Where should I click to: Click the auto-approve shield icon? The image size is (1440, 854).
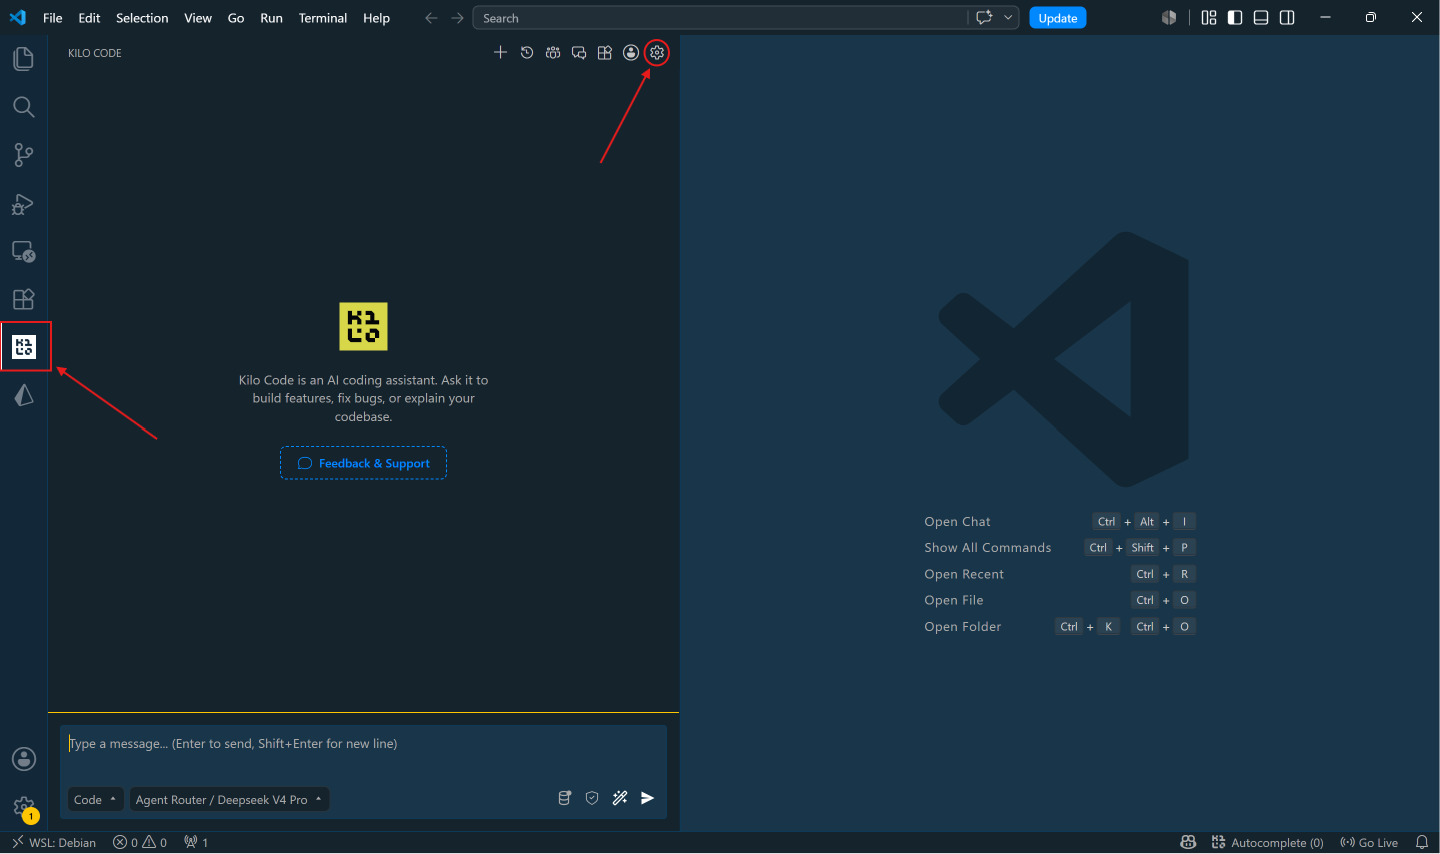pos(592,798)
